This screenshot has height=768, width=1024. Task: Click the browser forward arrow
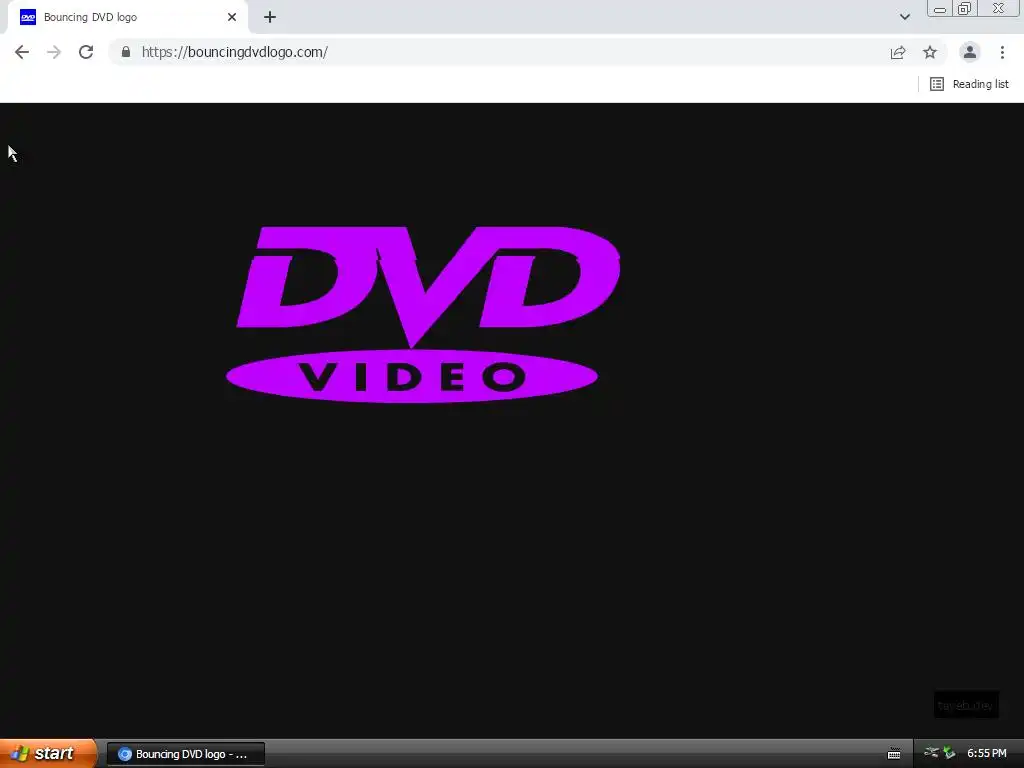click(54, 52)
